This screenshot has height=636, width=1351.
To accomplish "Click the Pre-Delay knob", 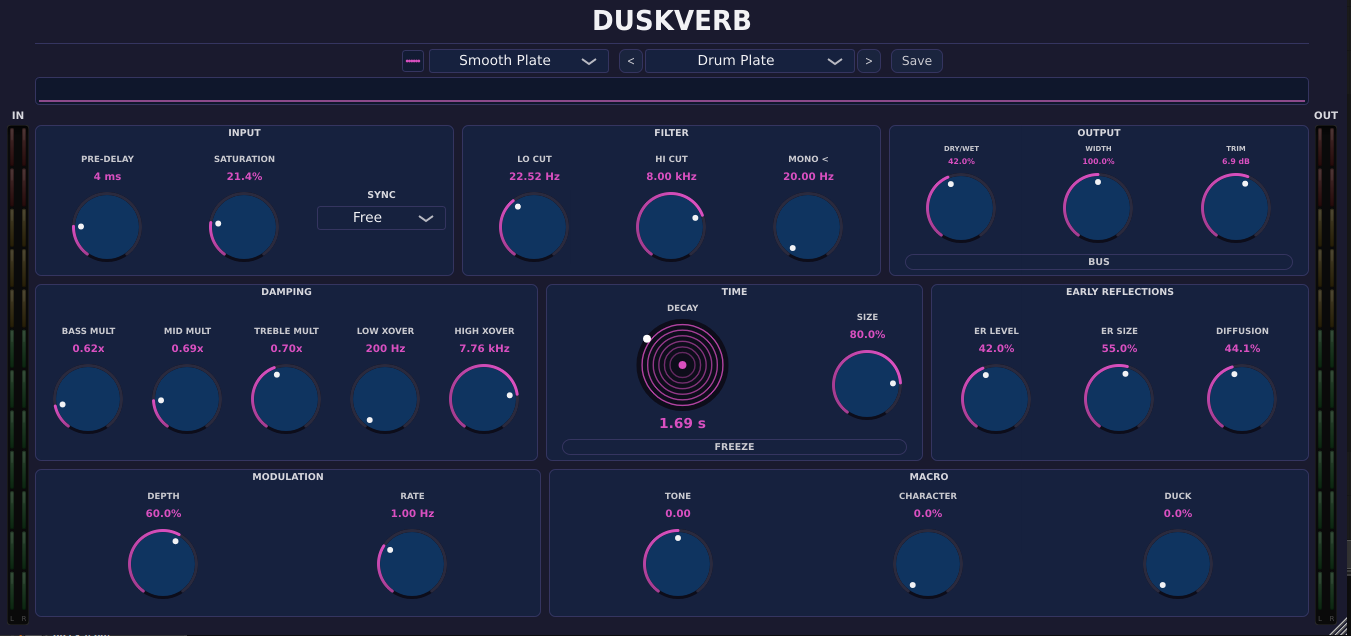I will [x=107, y=227].
